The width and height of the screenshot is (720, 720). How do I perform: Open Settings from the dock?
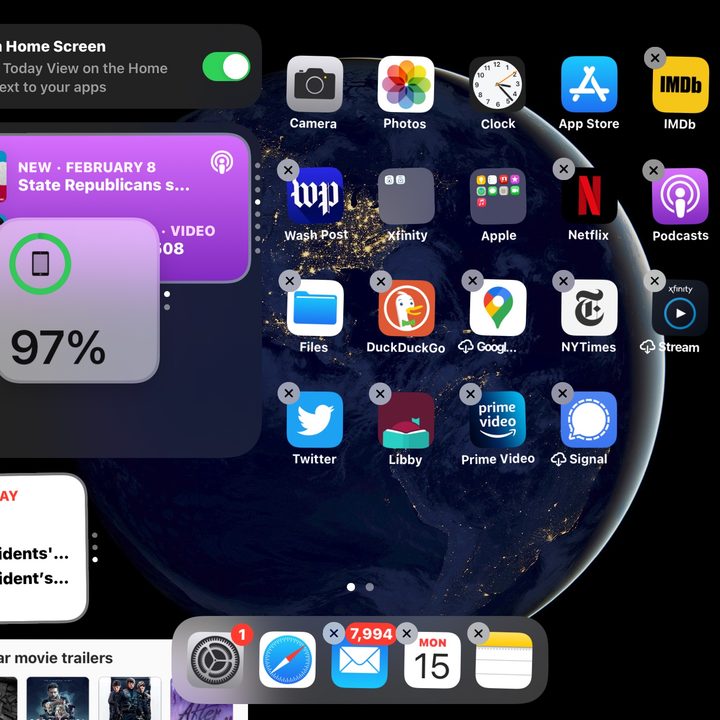[x=215, y=660]
